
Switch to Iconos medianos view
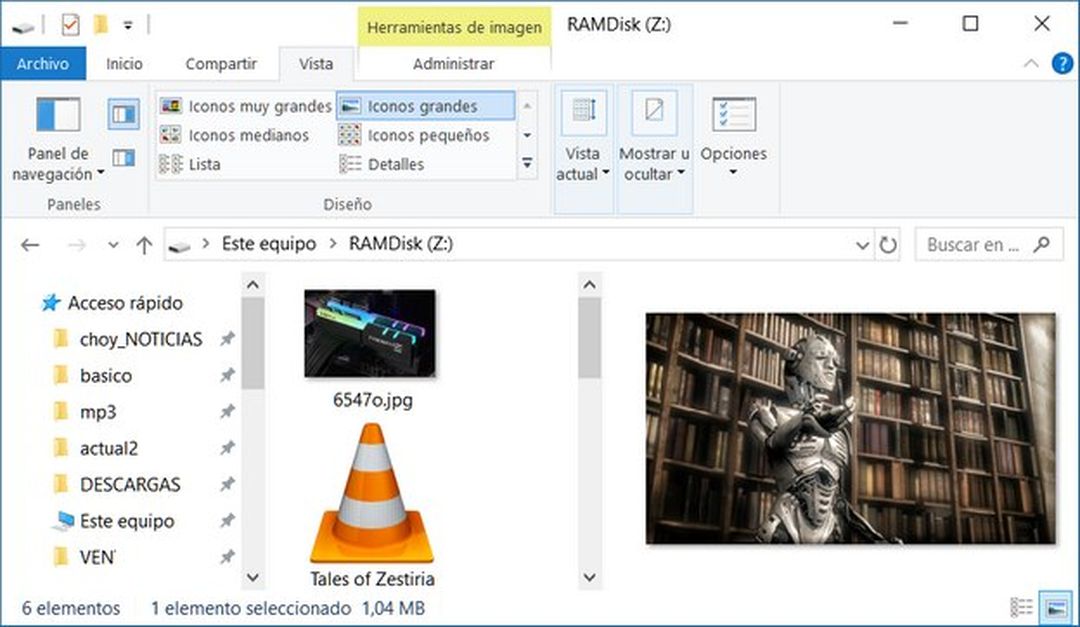(238, 135)
